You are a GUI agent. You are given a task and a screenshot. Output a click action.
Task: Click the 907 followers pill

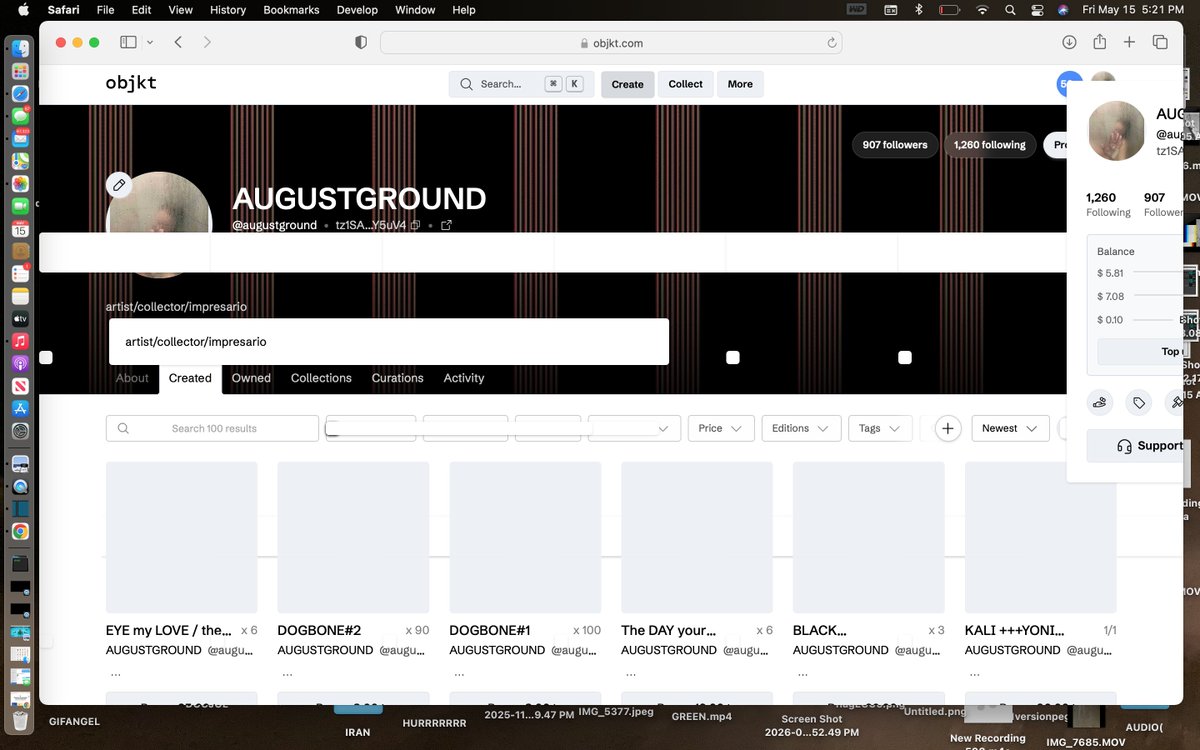click(895, 145)
